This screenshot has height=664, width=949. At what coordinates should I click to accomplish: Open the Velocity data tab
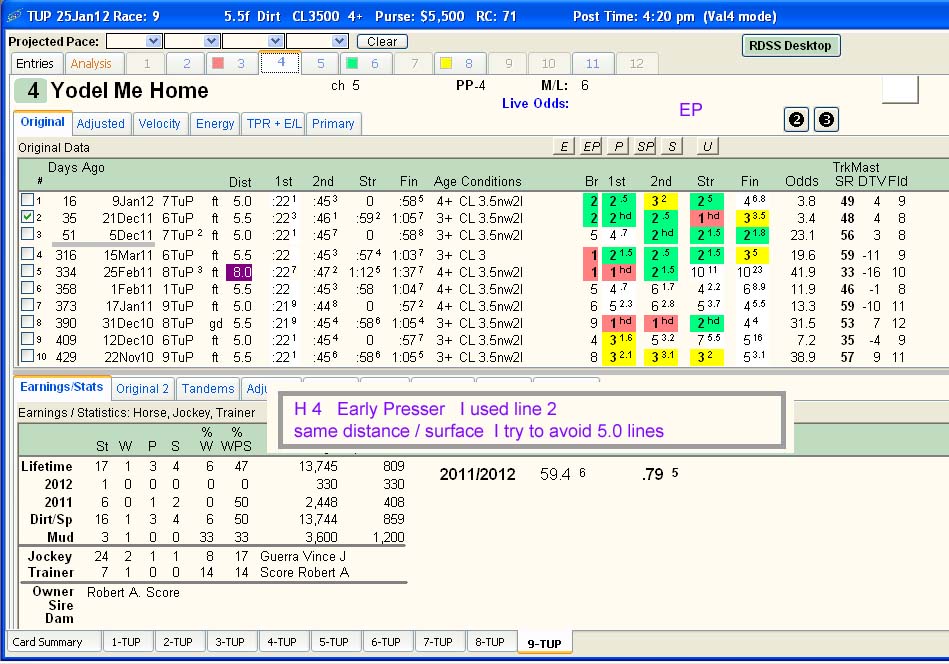pyautogui.click(x=159, y=123)
